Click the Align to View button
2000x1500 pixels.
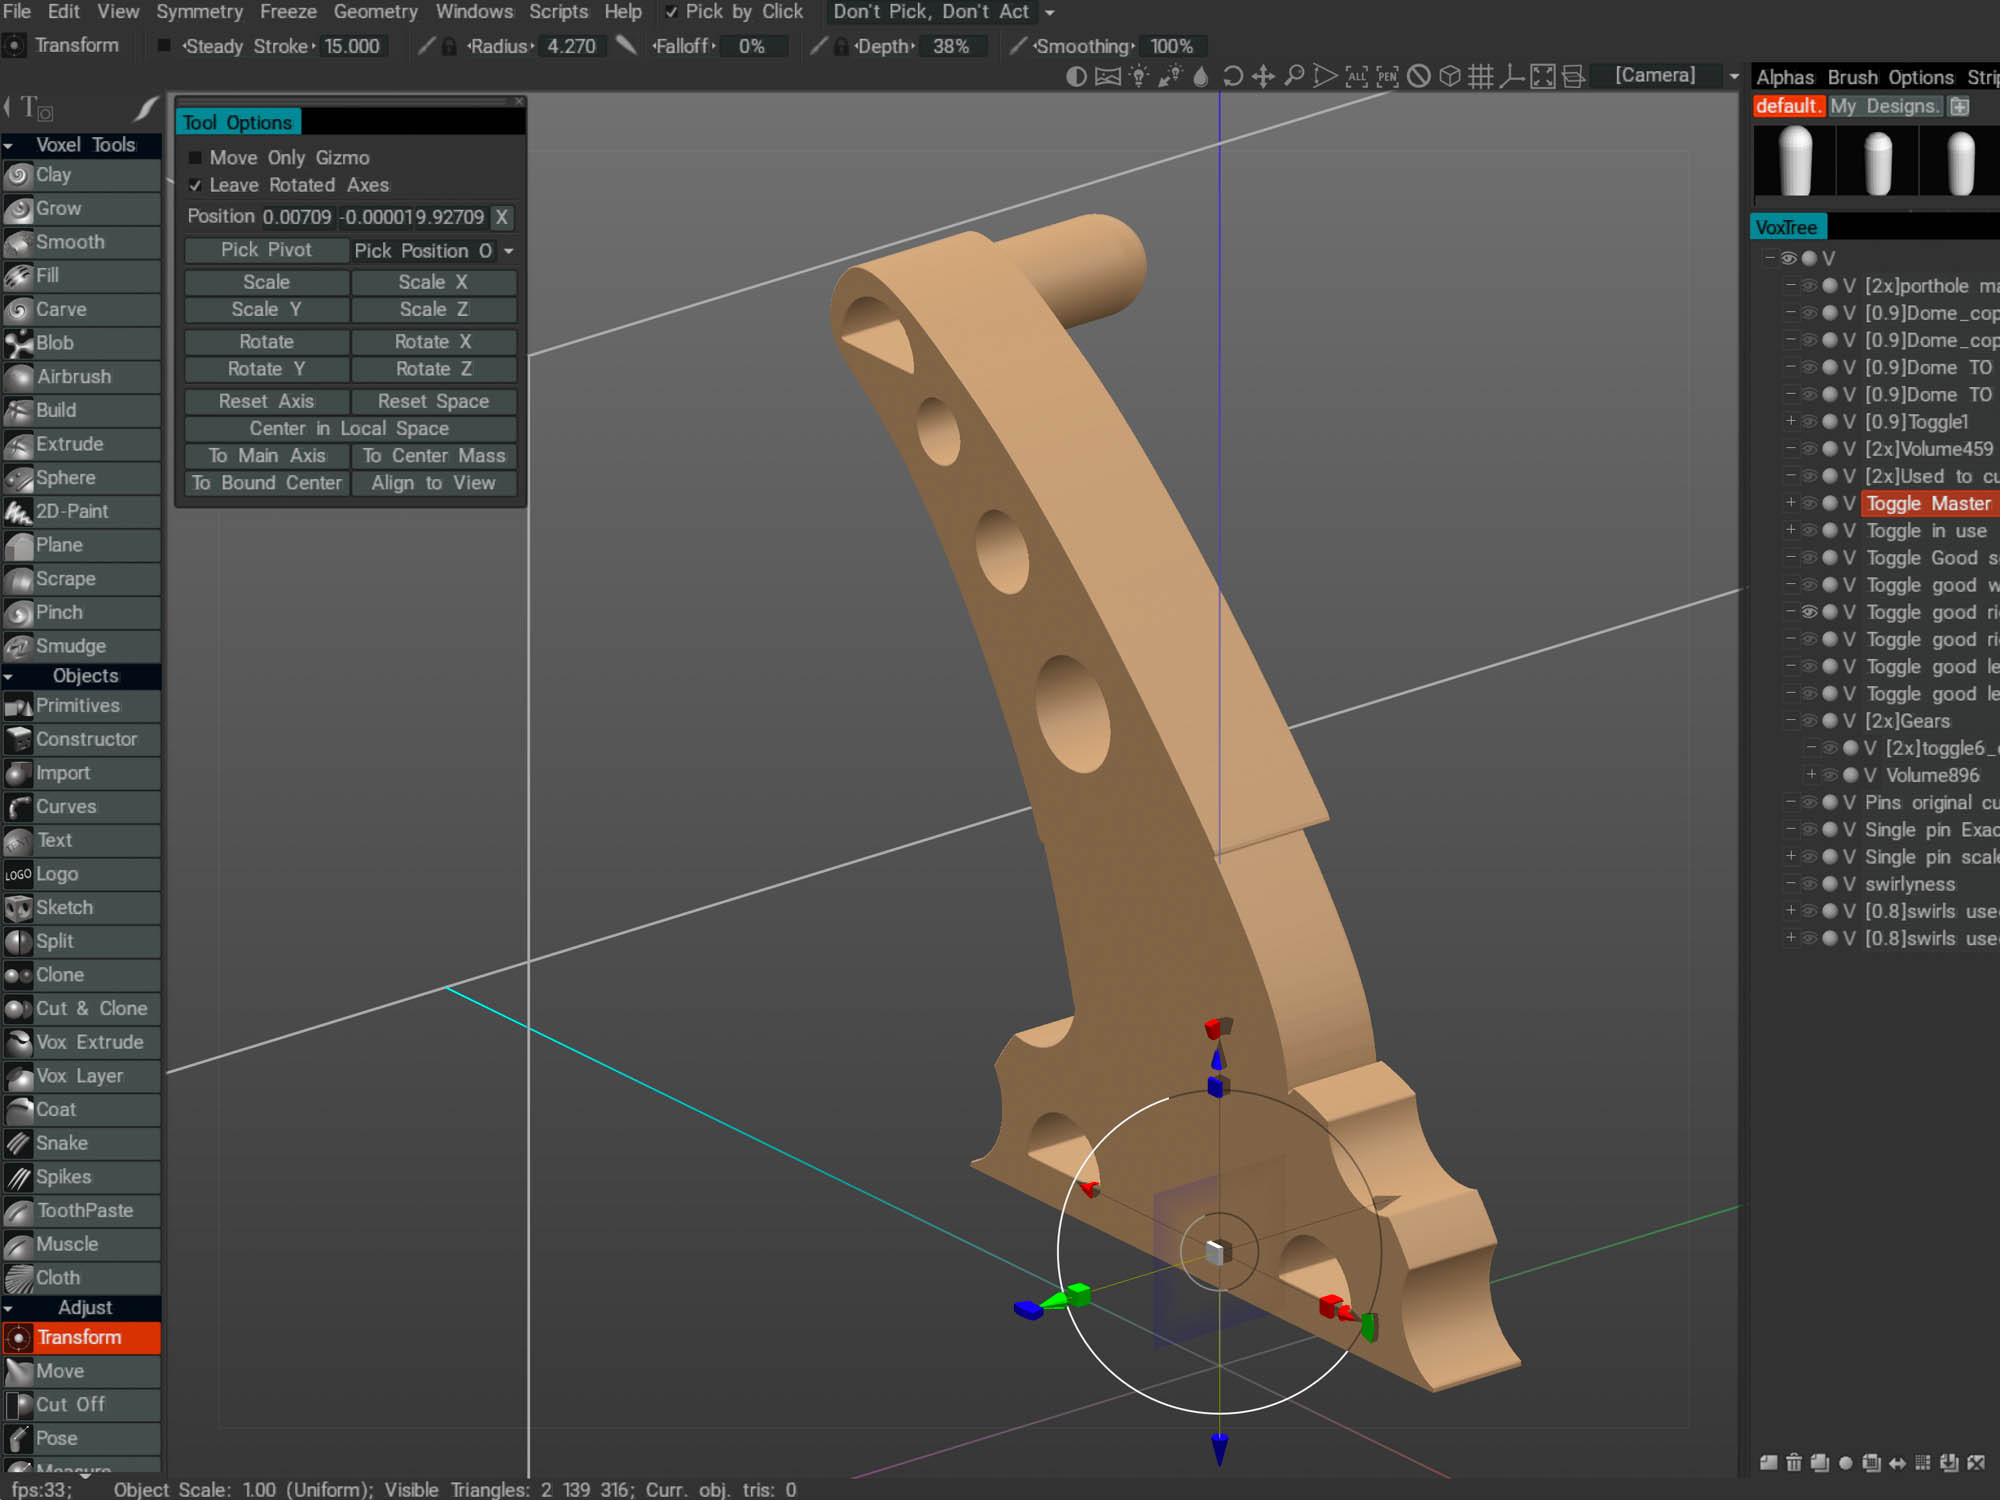434,483
